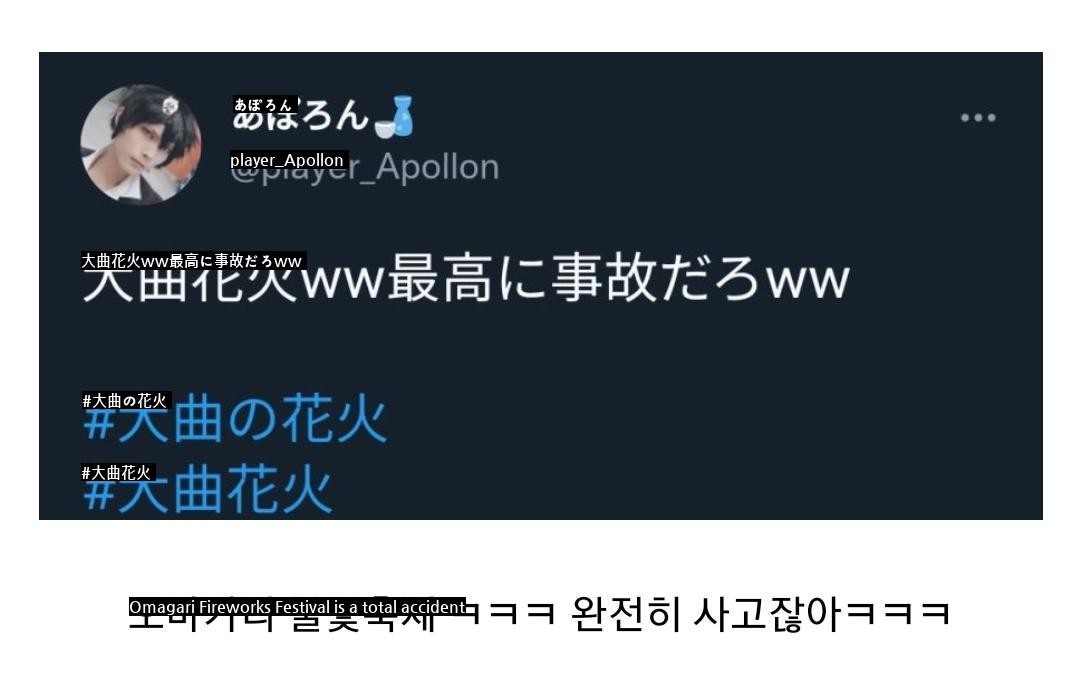The image size is (1080, 679).
Task: Click the flower hair ornament in the avatar
Action: (170, 106)
